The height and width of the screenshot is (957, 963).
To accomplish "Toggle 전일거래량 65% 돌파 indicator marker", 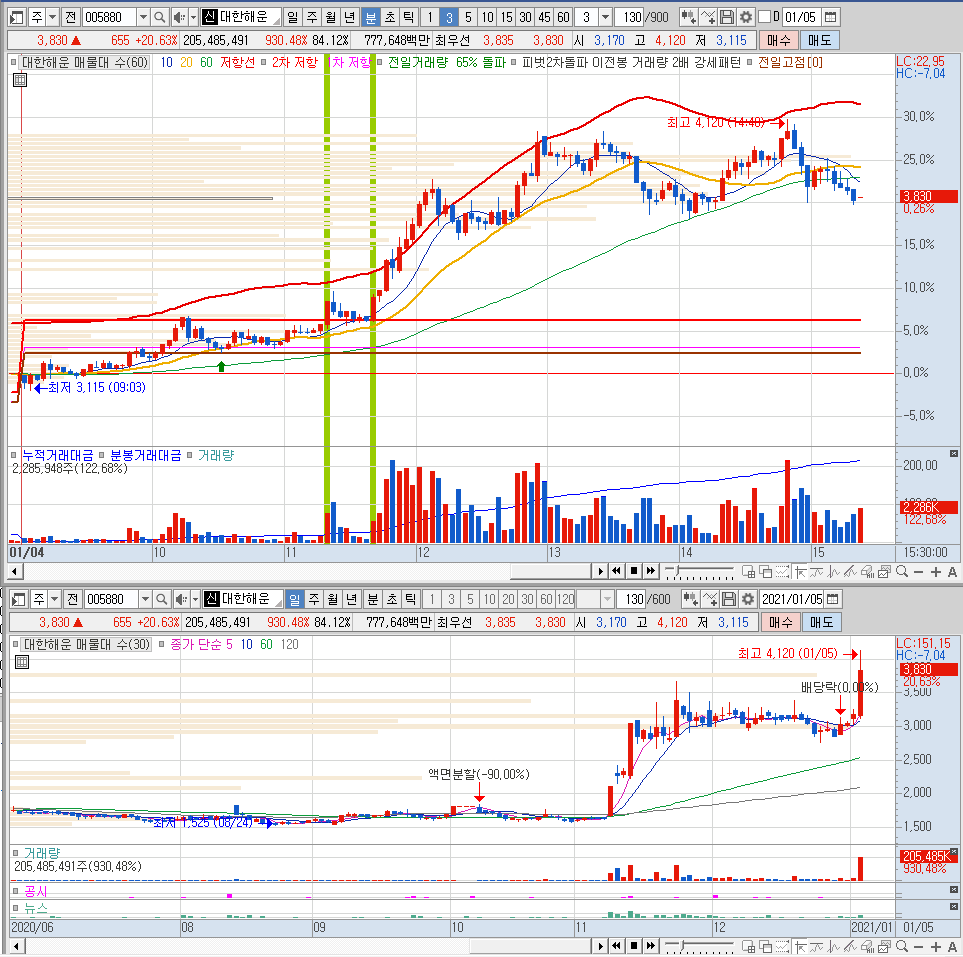I will [380, 62].
